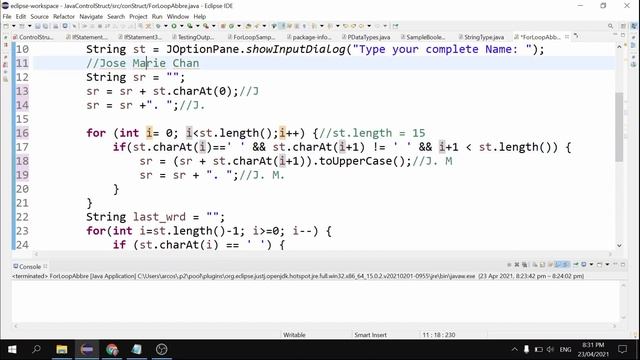640x360 pixels.
Task: Click the Open Perspective icon
Action: pyautogui.click(x=623, y=26)
